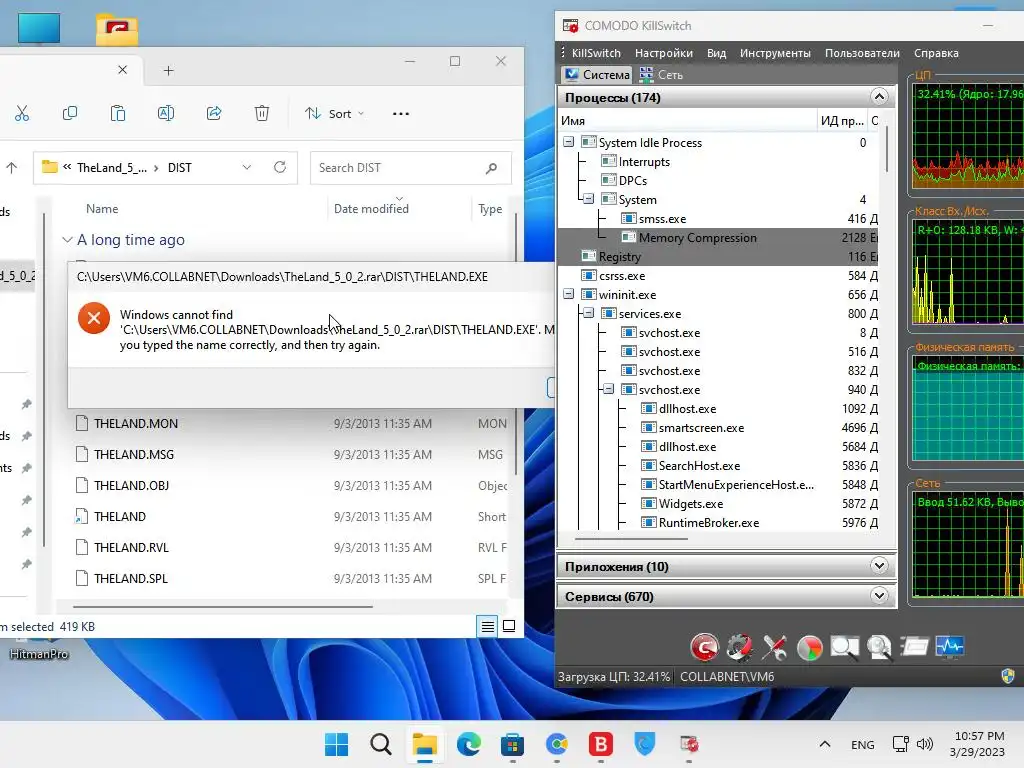Image resolution: width=1024 pixels, height=768 pixels.
Task: Select THELAND.MON file
Action: click(136, 423)
